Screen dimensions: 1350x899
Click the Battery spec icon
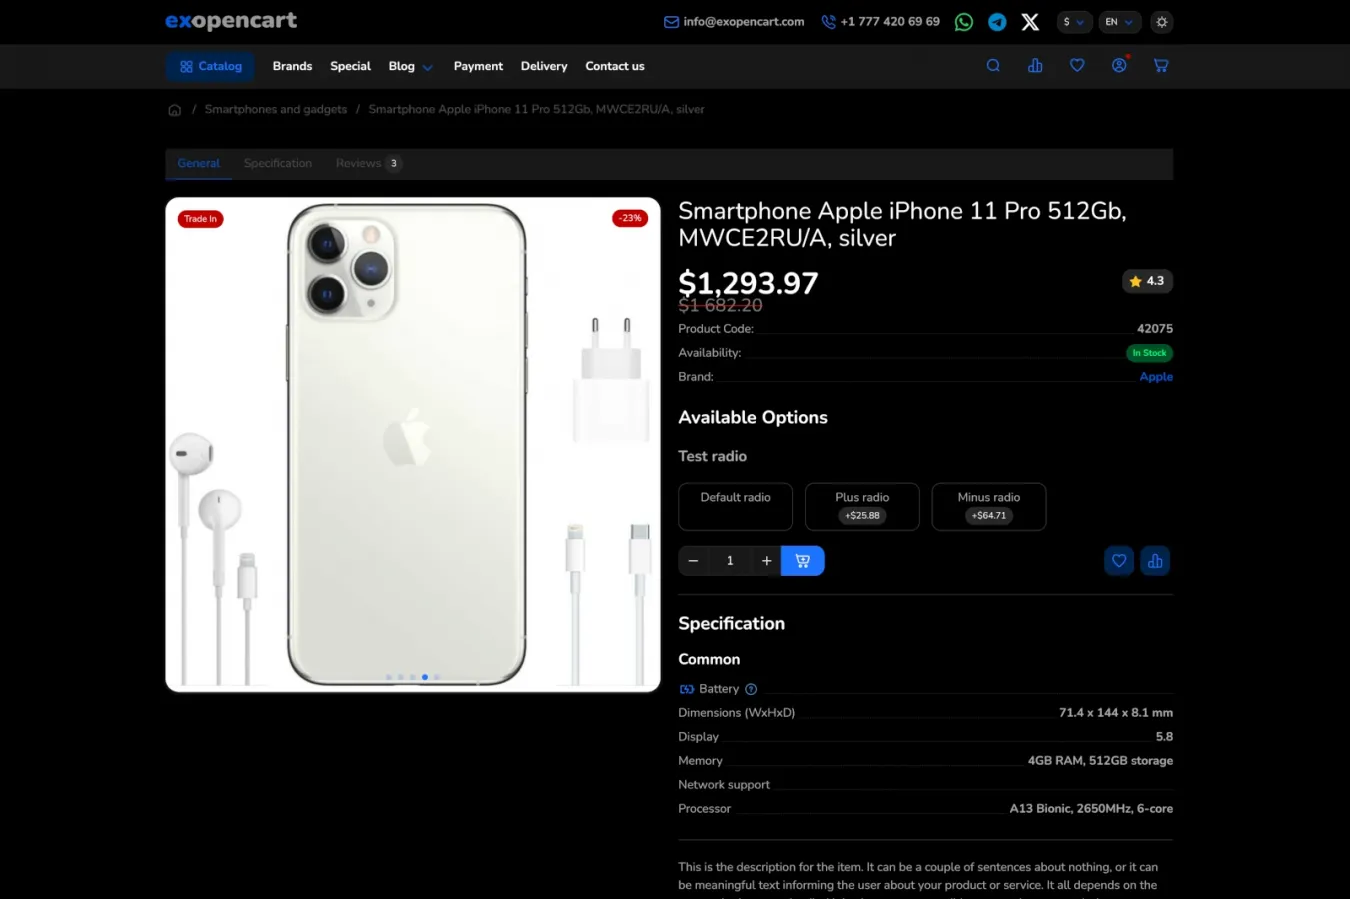click(687, 689)
